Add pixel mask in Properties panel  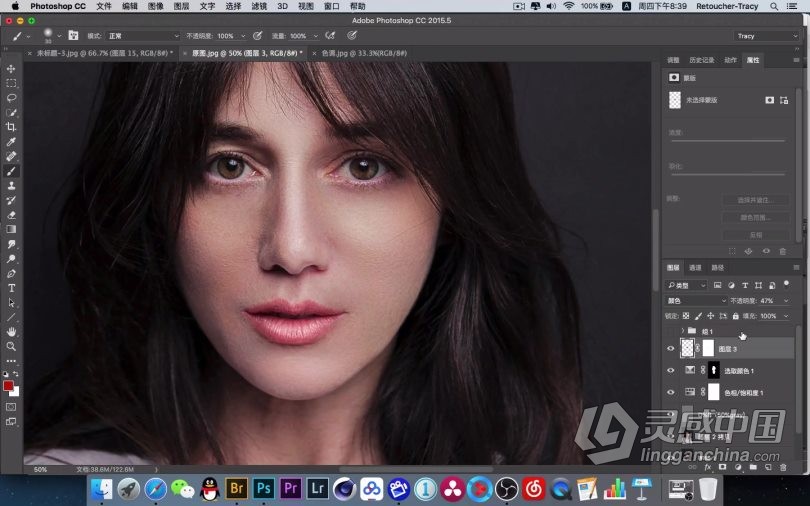tap(770, 100)
